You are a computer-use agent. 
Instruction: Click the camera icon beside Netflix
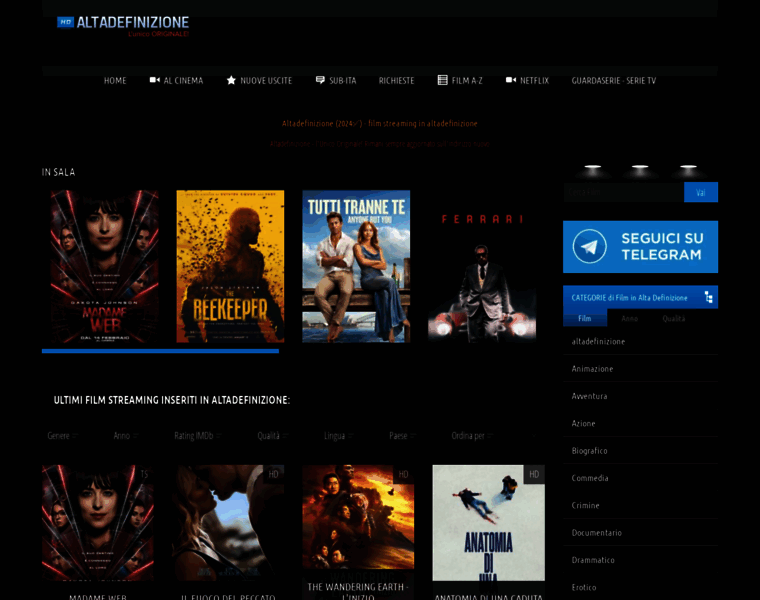tap(510, 80)
